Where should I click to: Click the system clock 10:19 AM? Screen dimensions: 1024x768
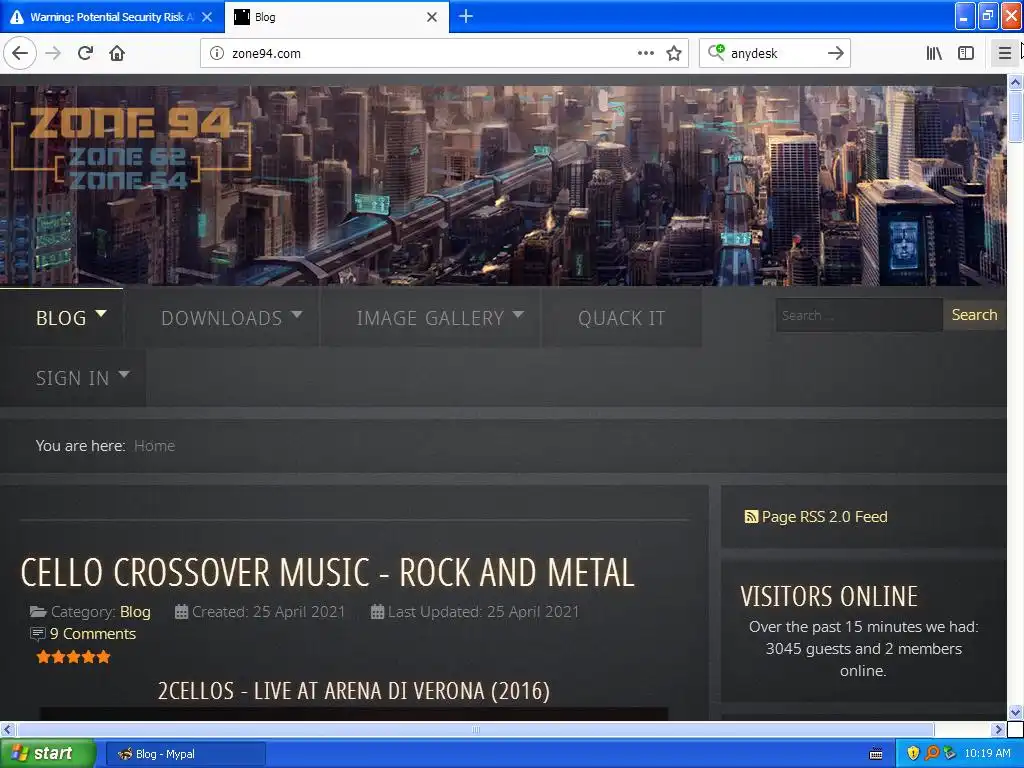987,754
